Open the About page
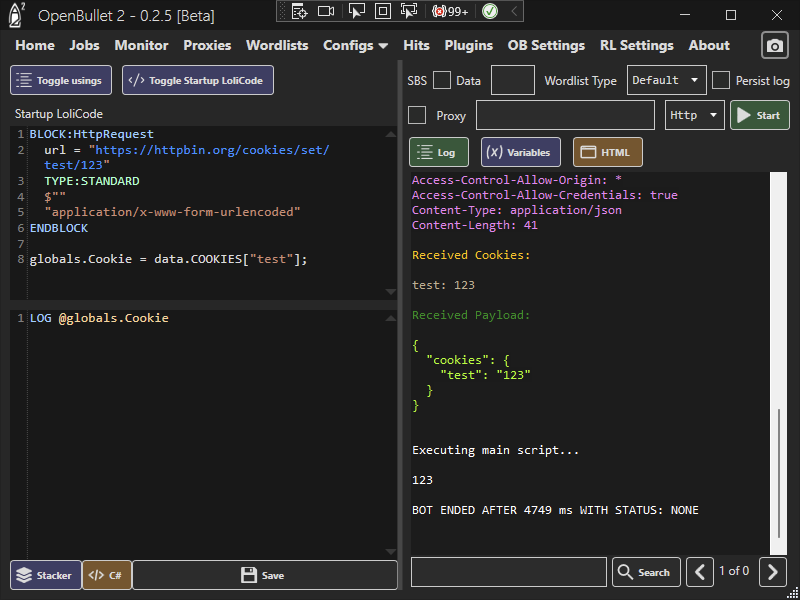Screen dimensions: 800x600 click(x=709, y=45)
